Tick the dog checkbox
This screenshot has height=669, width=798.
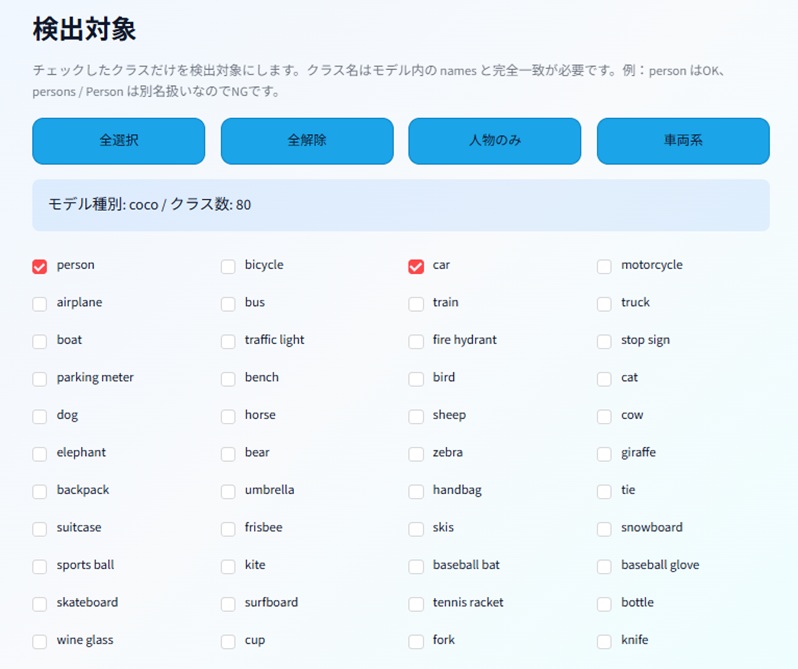(x=40, y=417)
